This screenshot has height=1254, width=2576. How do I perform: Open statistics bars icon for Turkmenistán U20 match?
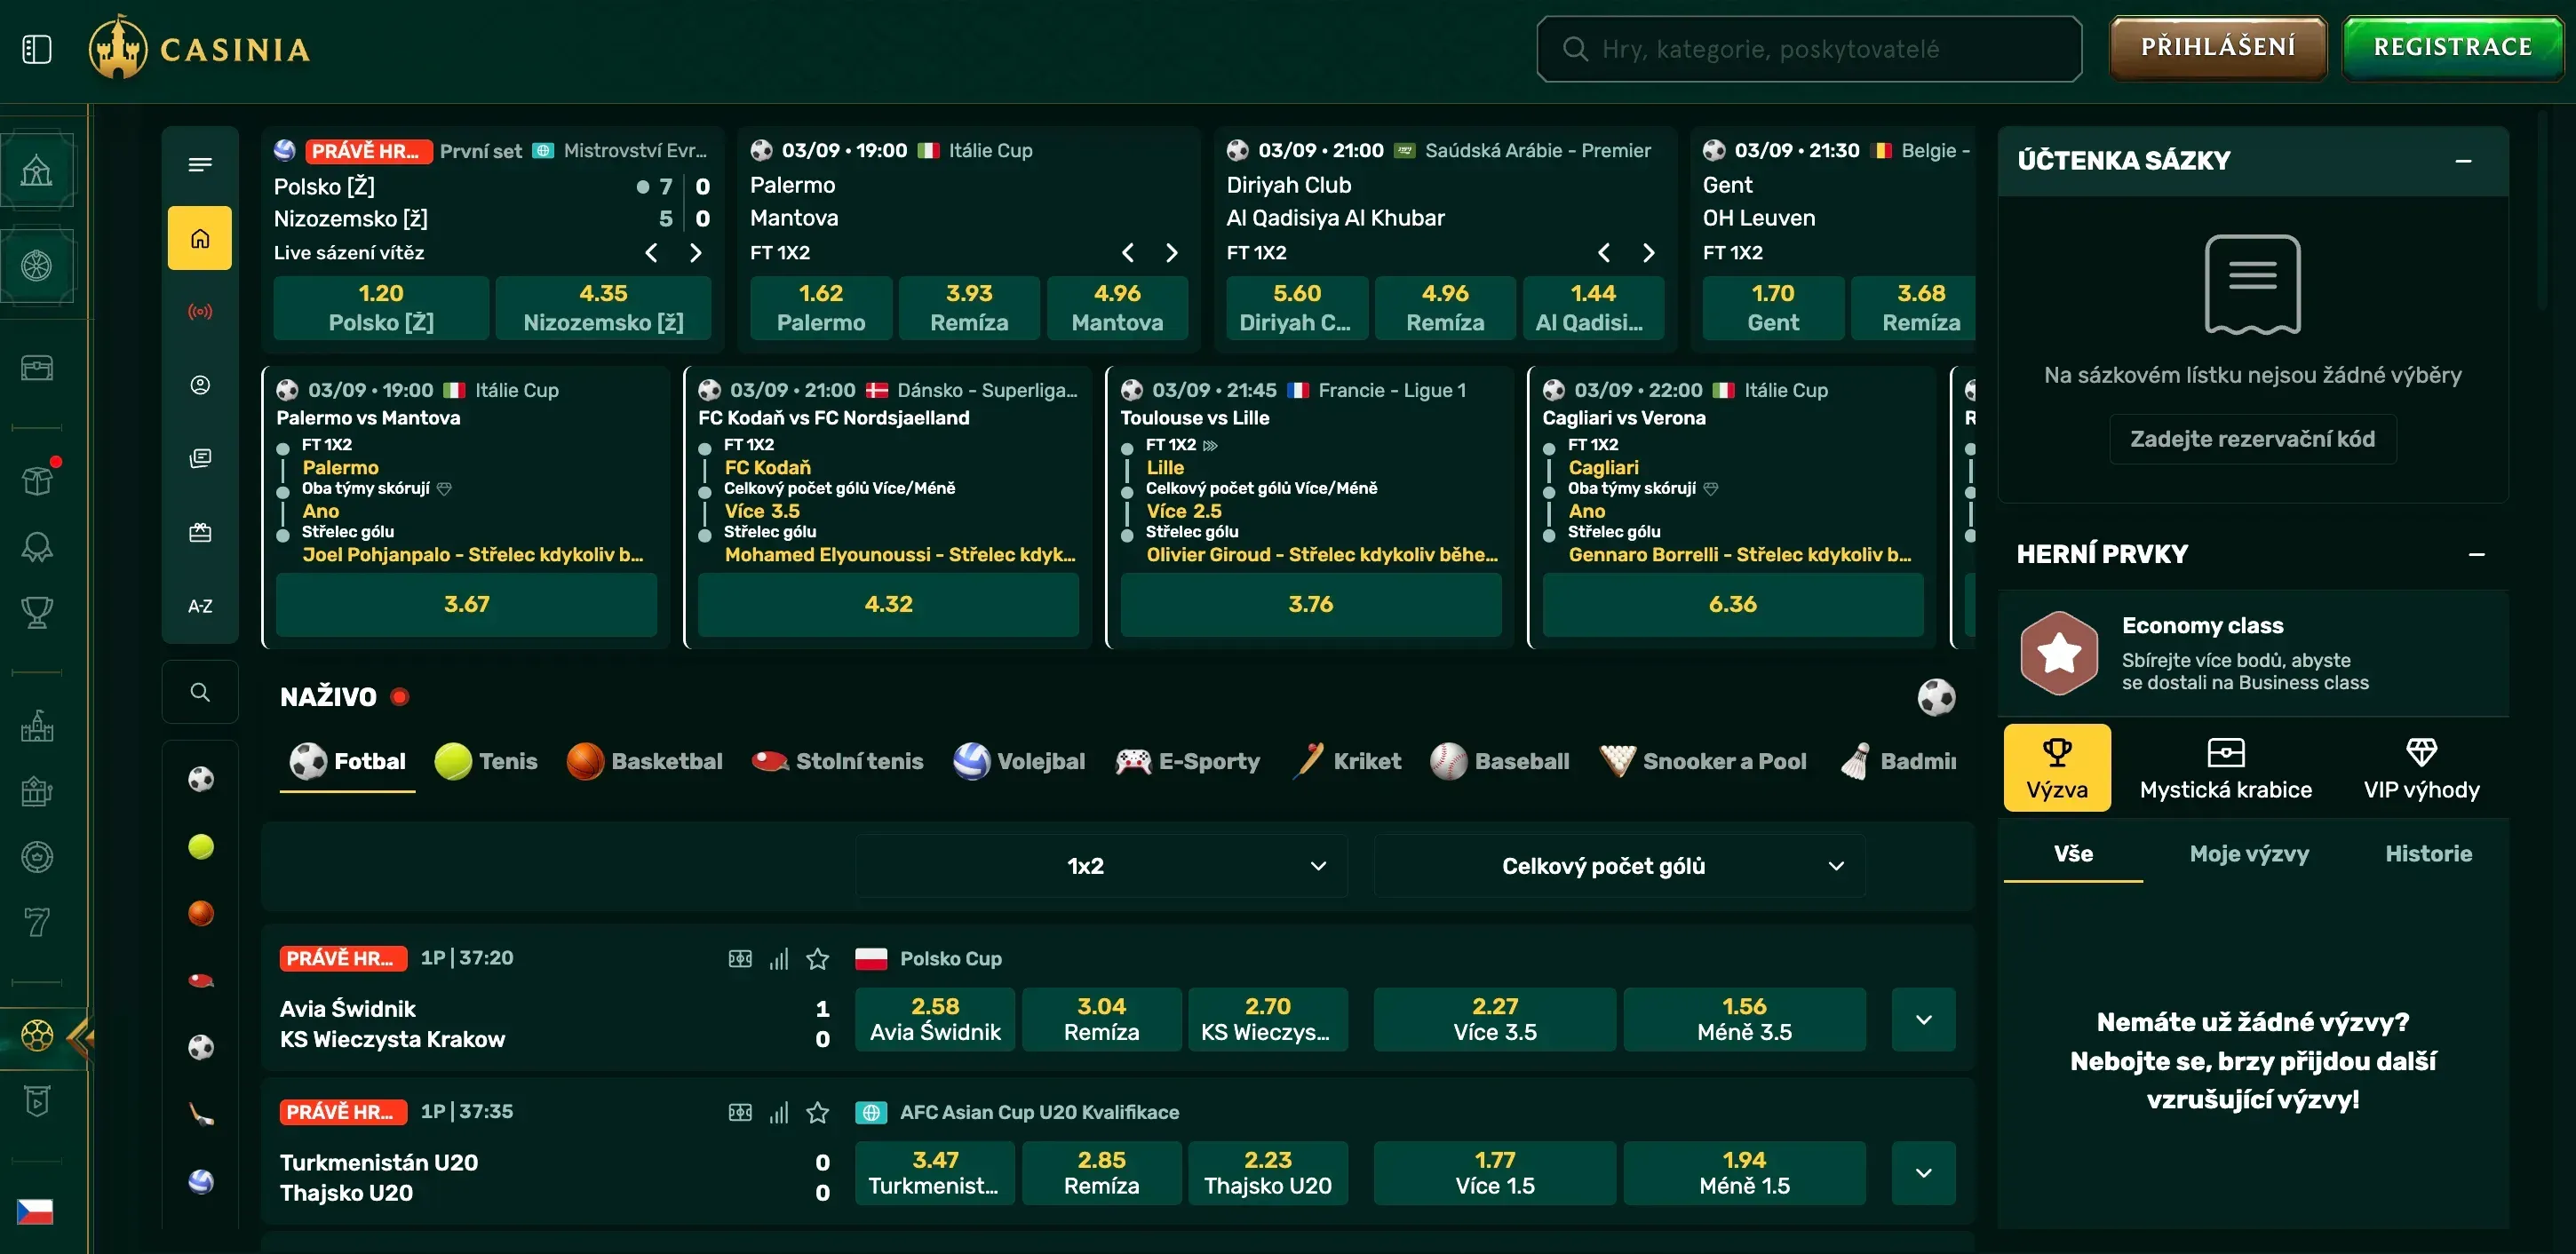point(779,1112)
